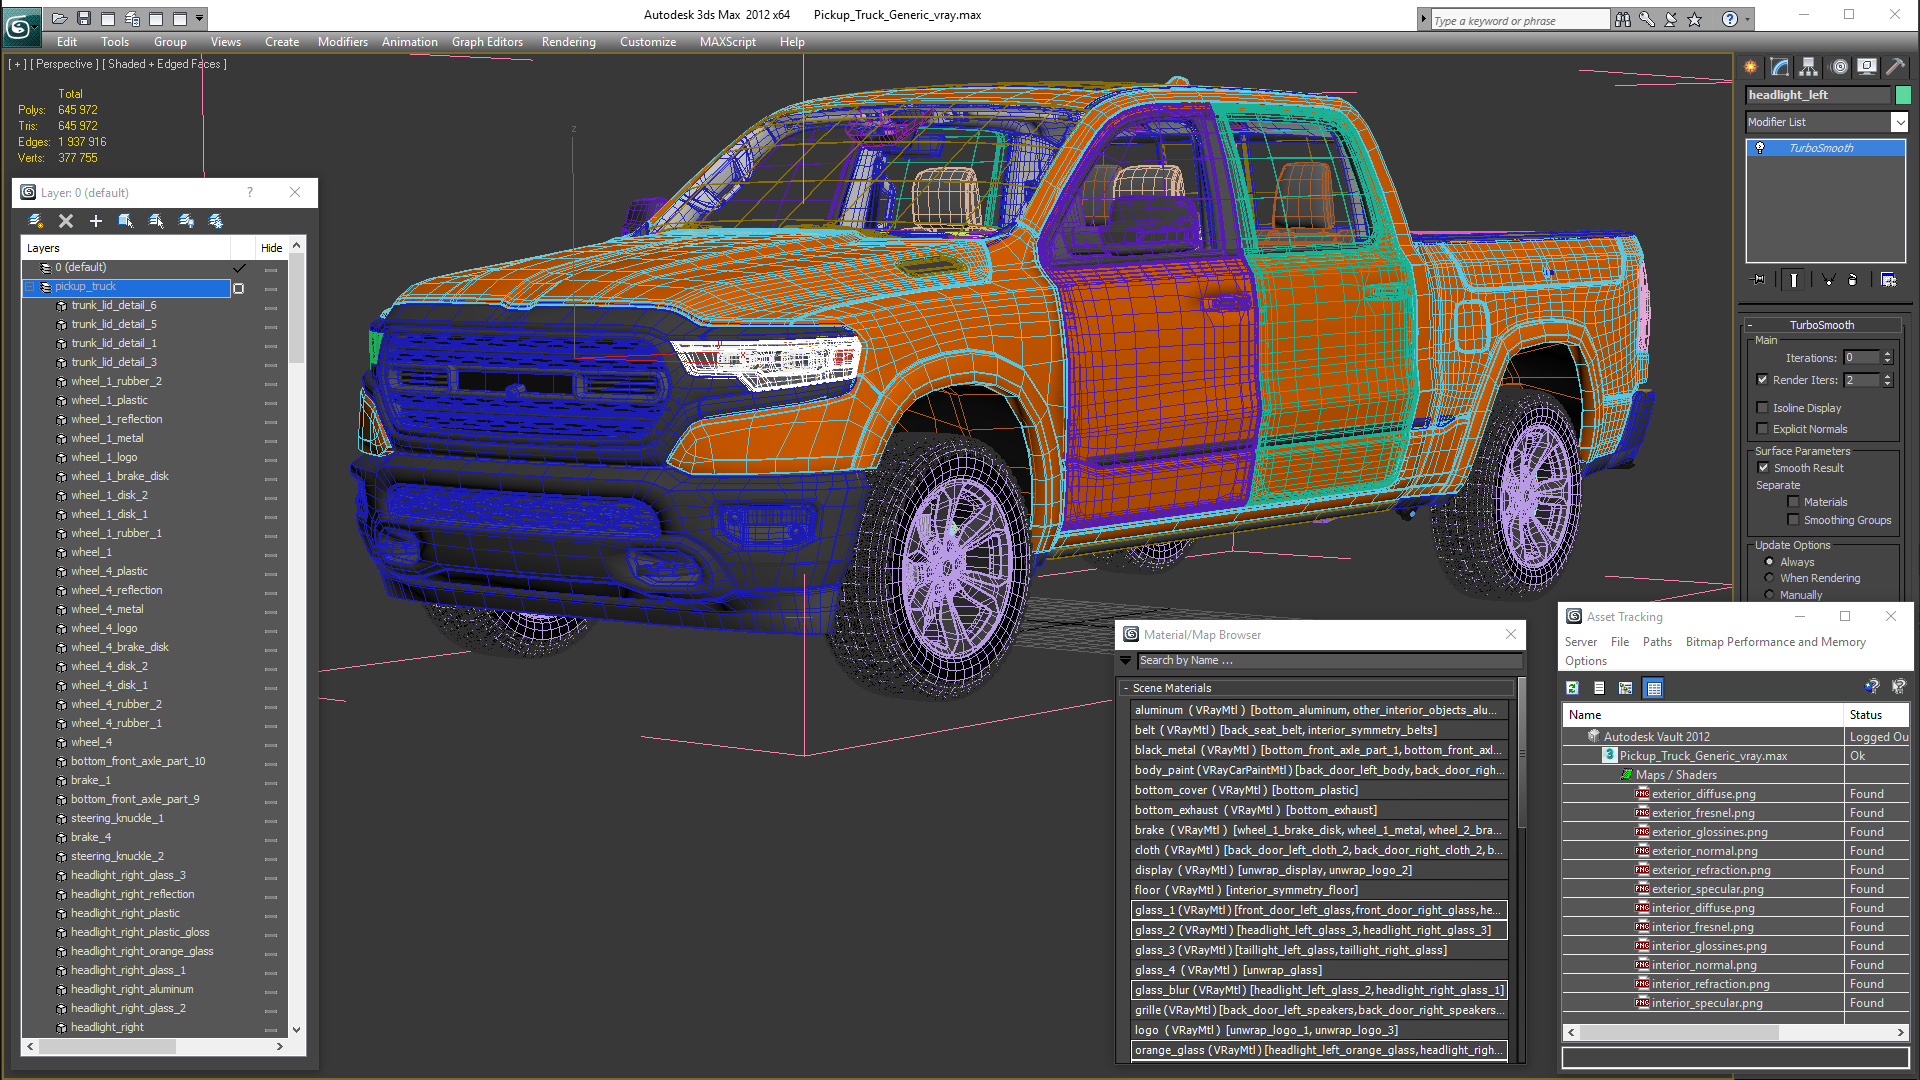Viewport: 1920px width, 1080px height.
Task: Open the Modifier List dropdown
Action: click(1899, 122)
